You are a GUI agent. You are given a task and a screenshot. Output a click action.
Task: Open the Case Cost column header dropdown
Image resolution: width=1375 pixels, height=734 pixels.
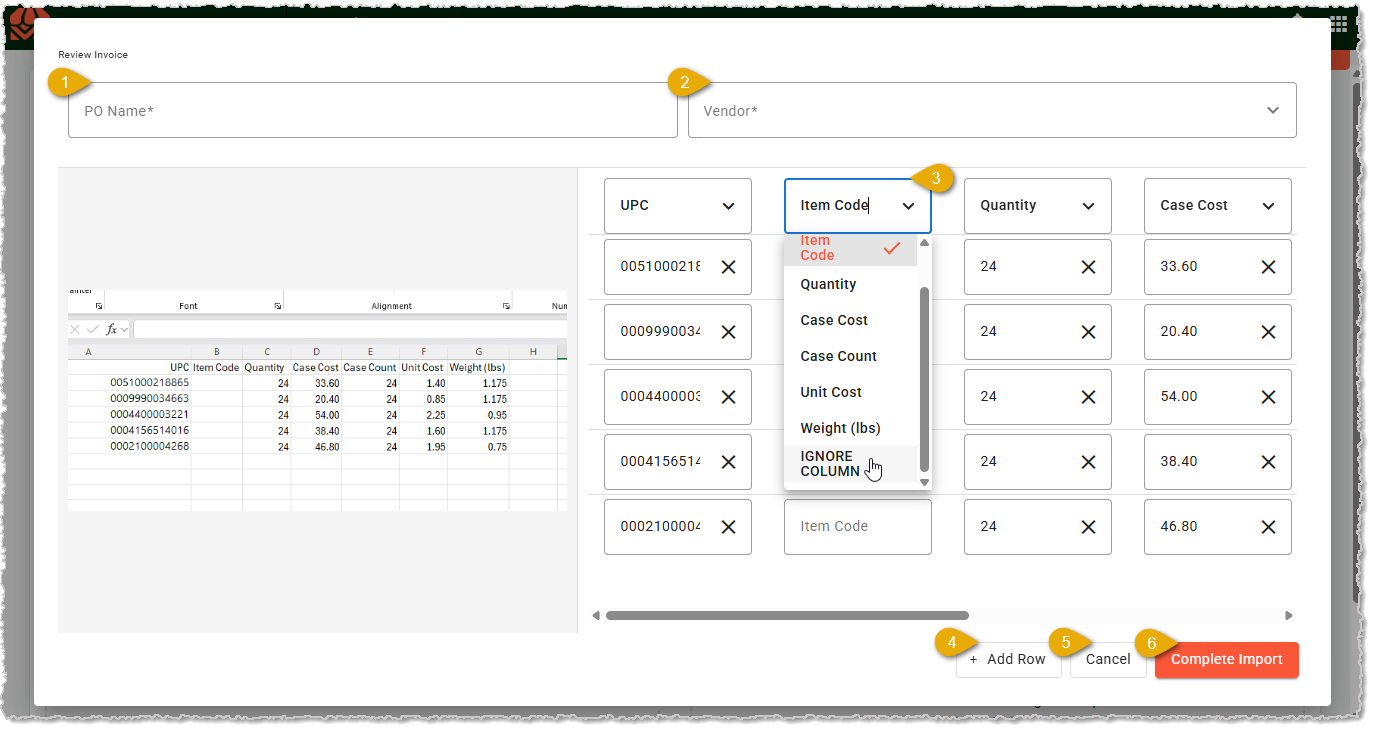coord(1217,206)
